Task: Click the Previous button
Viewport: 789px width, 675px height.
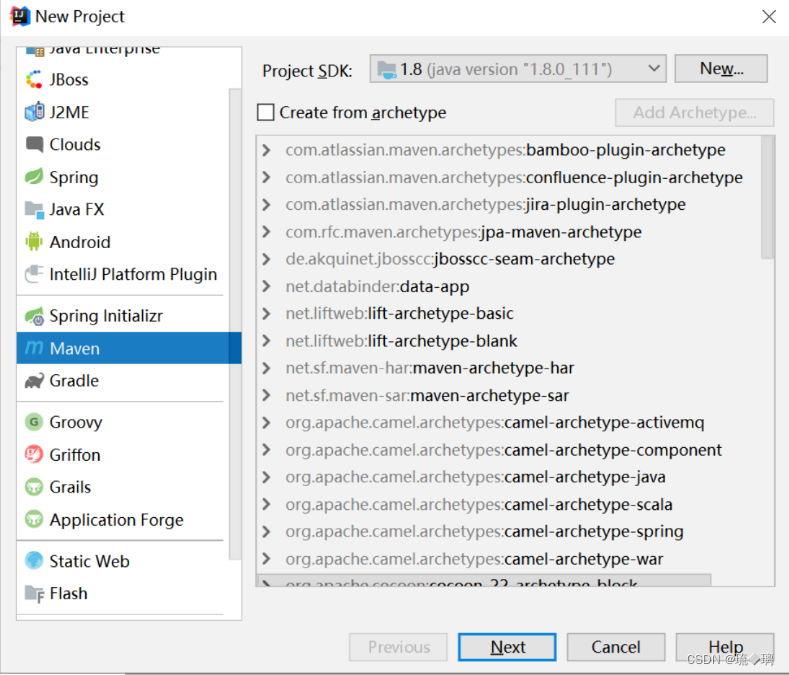Action: tap(399, 647)
